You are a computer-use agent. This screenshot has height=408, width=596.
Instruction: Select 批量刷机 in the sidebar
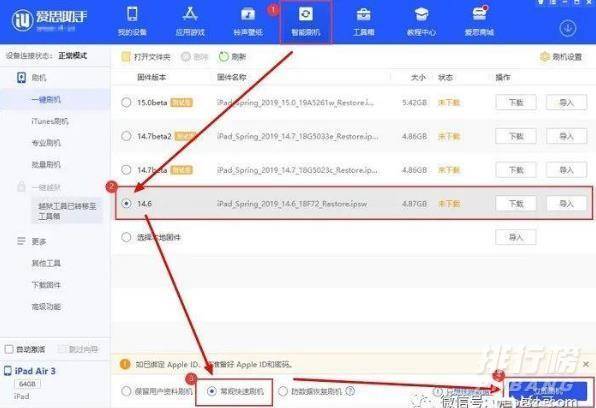click(46, 165)
